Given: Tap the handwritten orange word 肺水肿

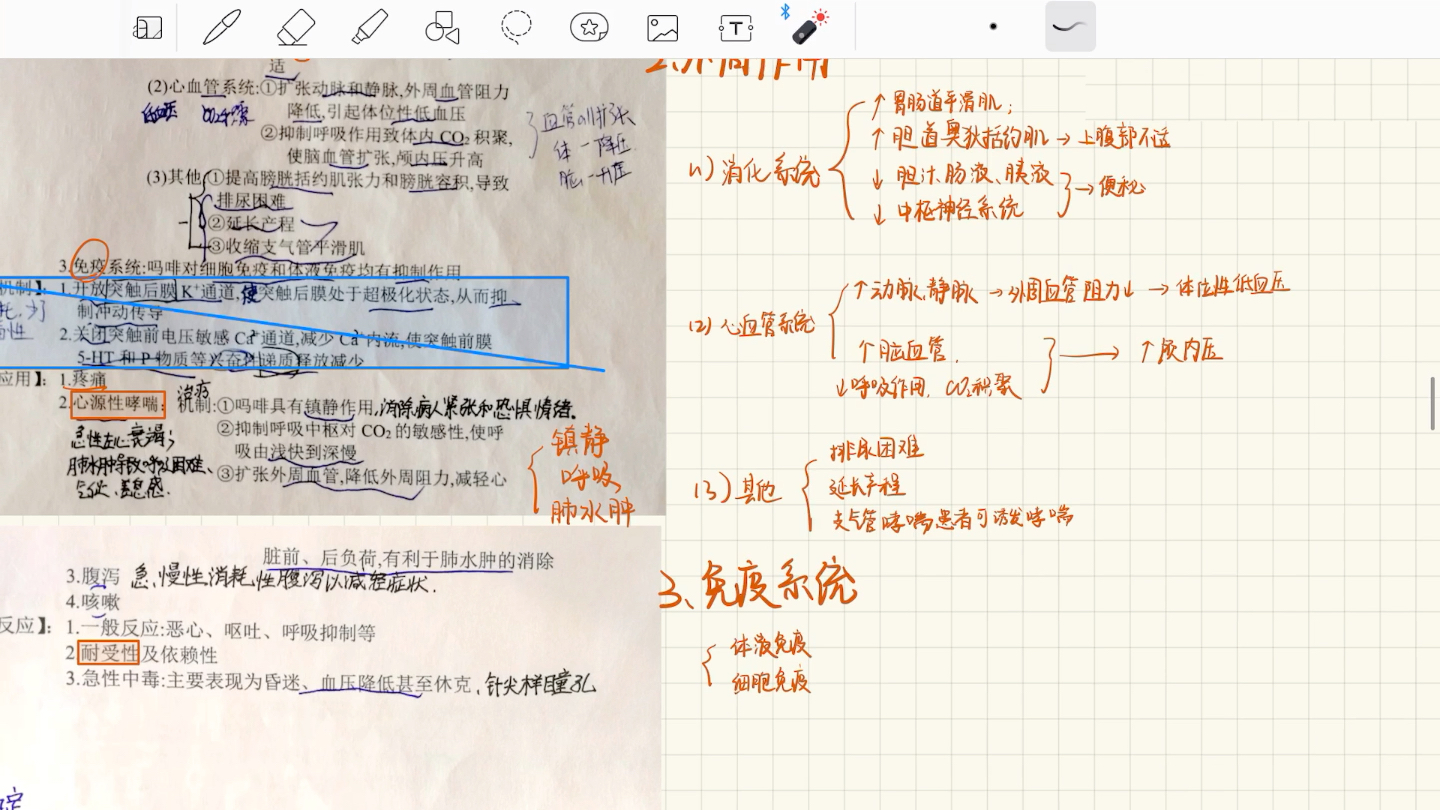Looking at the screenshot, I should 592,511.
